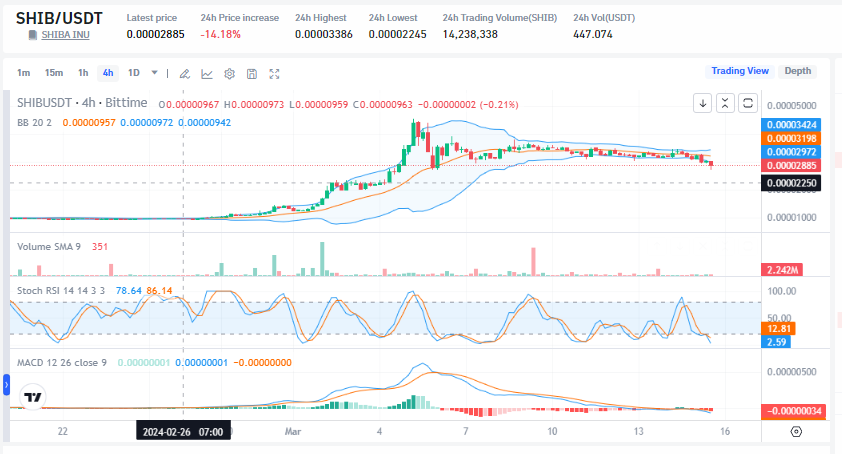Image resolution: width=842 pixels, height=454 pixels.
Task: Open the drawing pencil tool
Action: pyautogui.click(x=185, y=74)
